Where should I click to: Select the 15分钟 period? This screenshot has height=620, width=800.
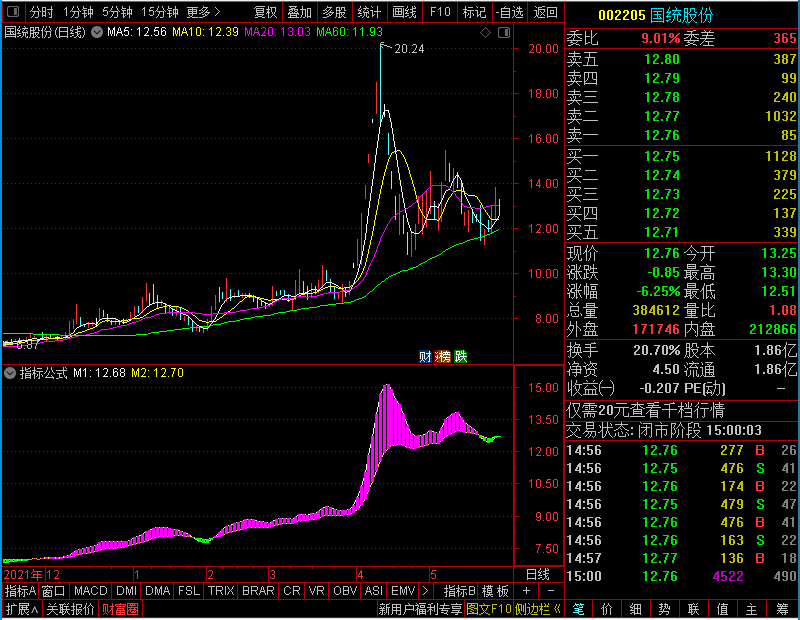[x=159, y=12]
